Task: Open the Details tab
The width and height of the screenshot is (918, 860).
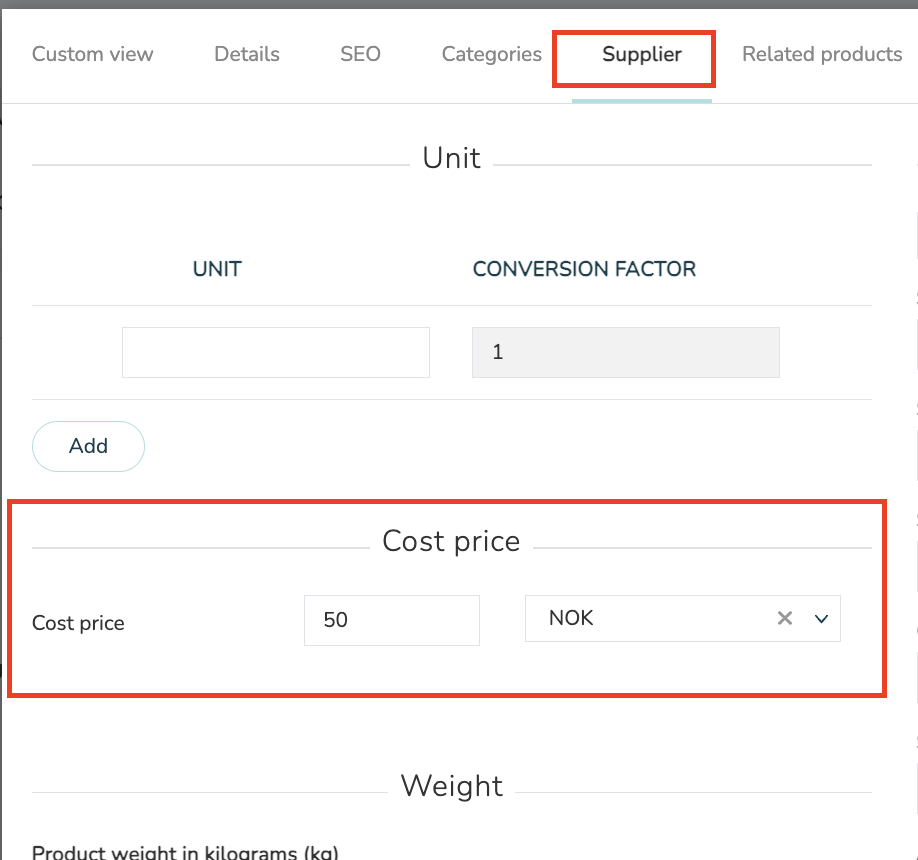Action: point(247,54)
